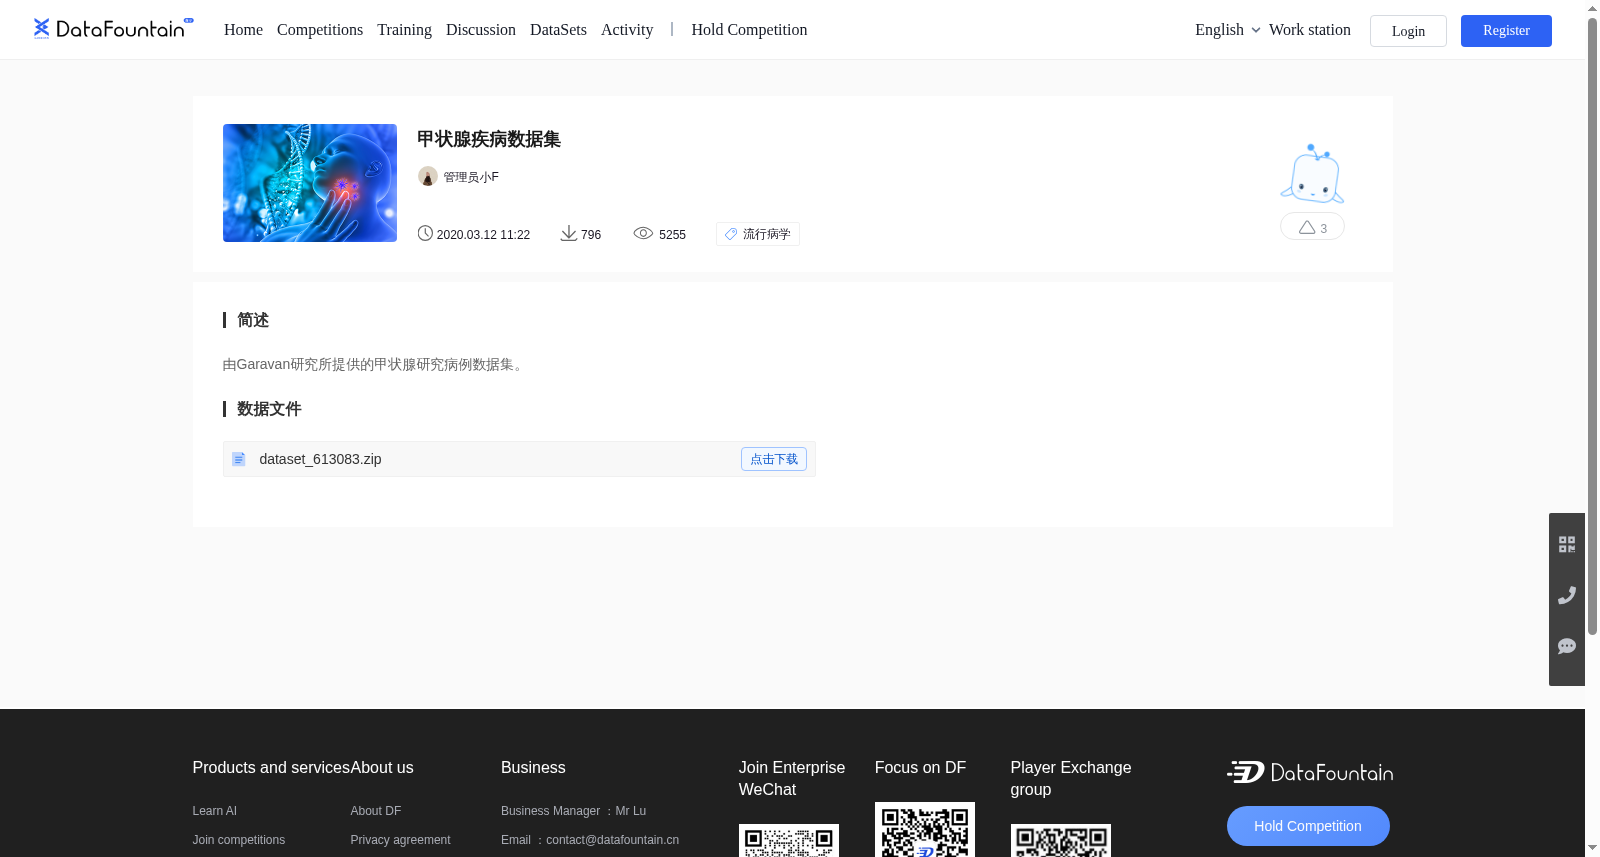Image resolution: width=1600 pixels, height=857 pixels.
Task: Click the footer Hold Competition button
Action: 1308,826
